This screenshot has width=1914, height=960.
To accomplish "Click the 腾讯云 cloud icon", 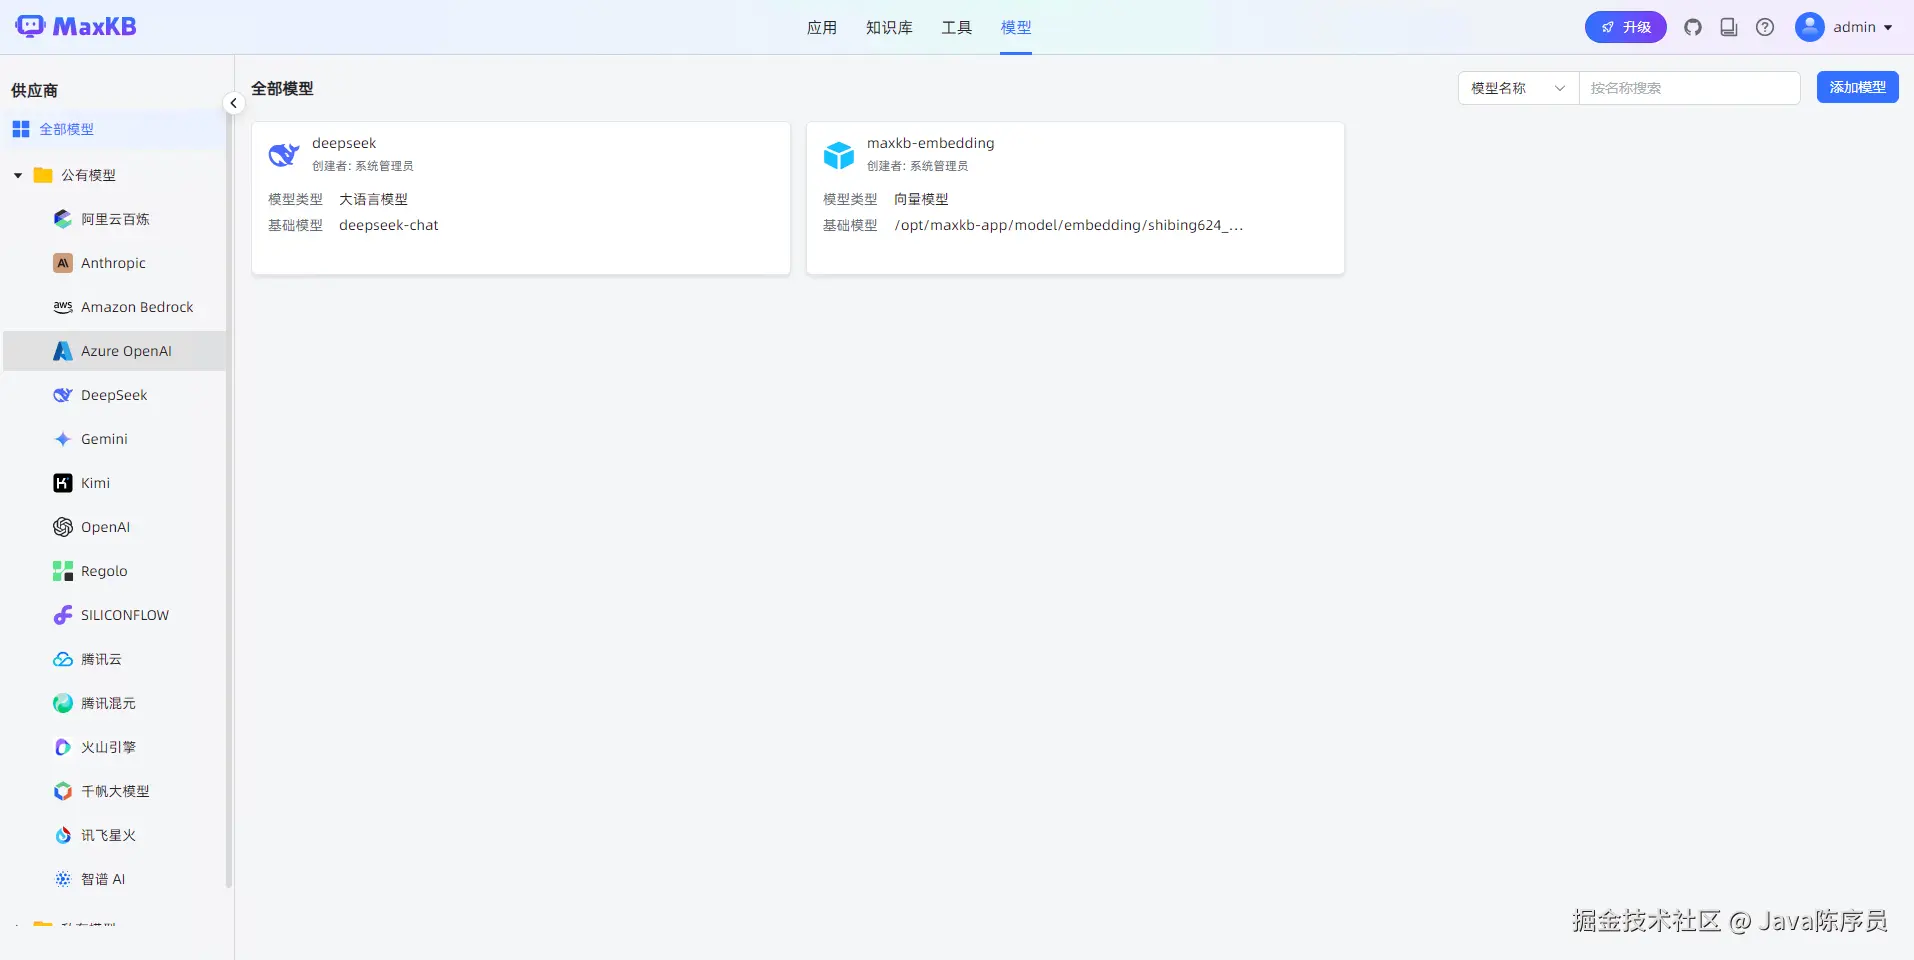I will pos(63,659).
